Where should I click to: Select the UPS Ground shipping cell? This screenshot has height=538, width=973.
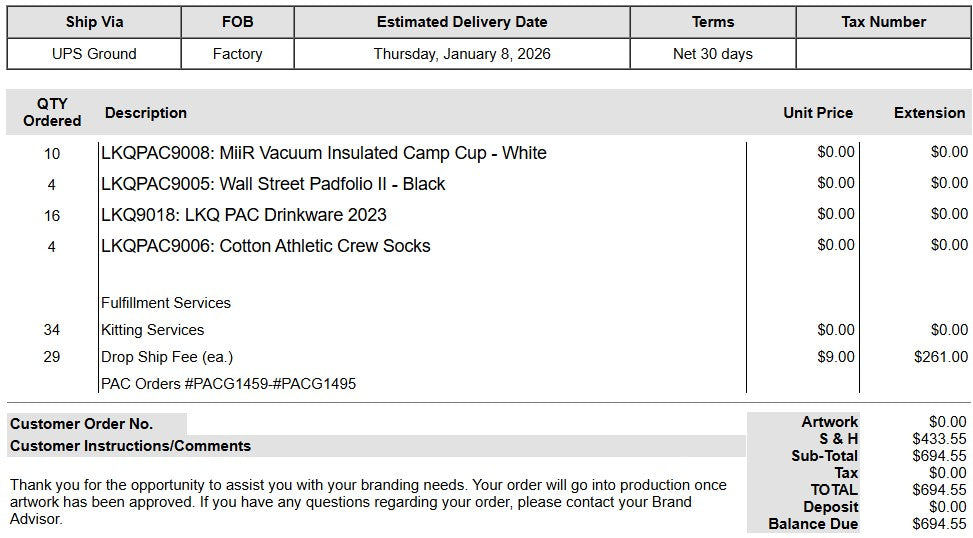(x=94, y=54)
